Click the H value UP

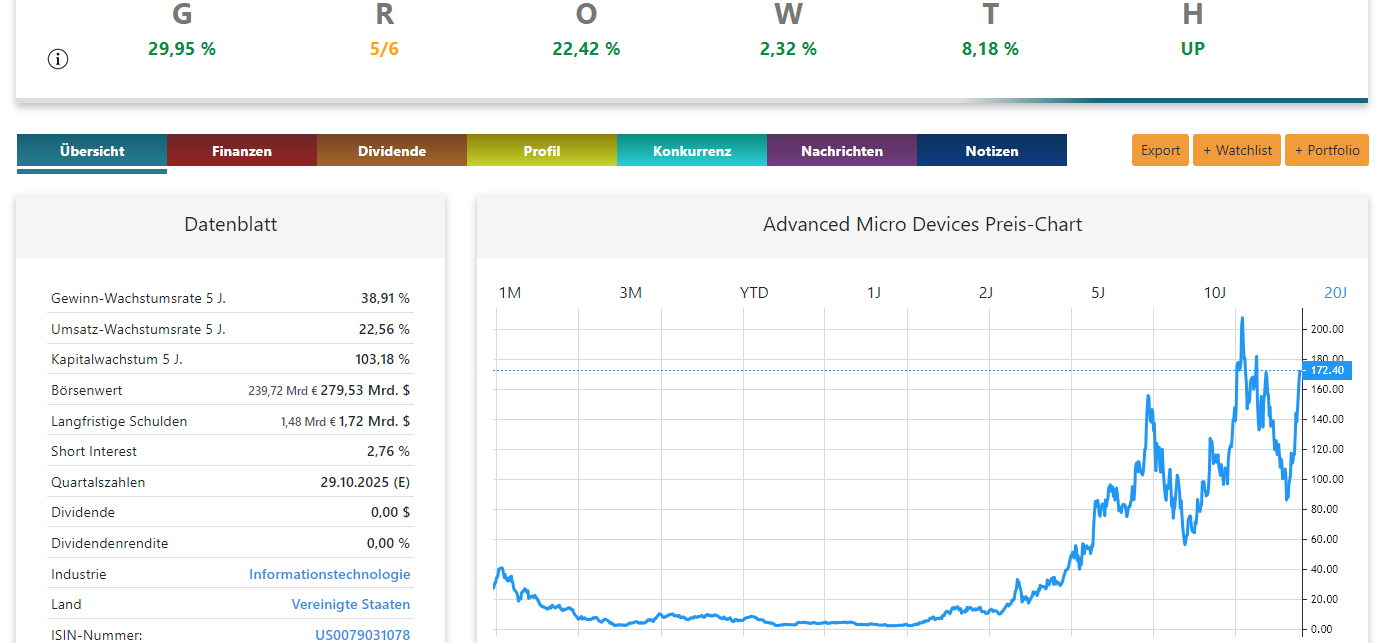tap(1192, 48)
